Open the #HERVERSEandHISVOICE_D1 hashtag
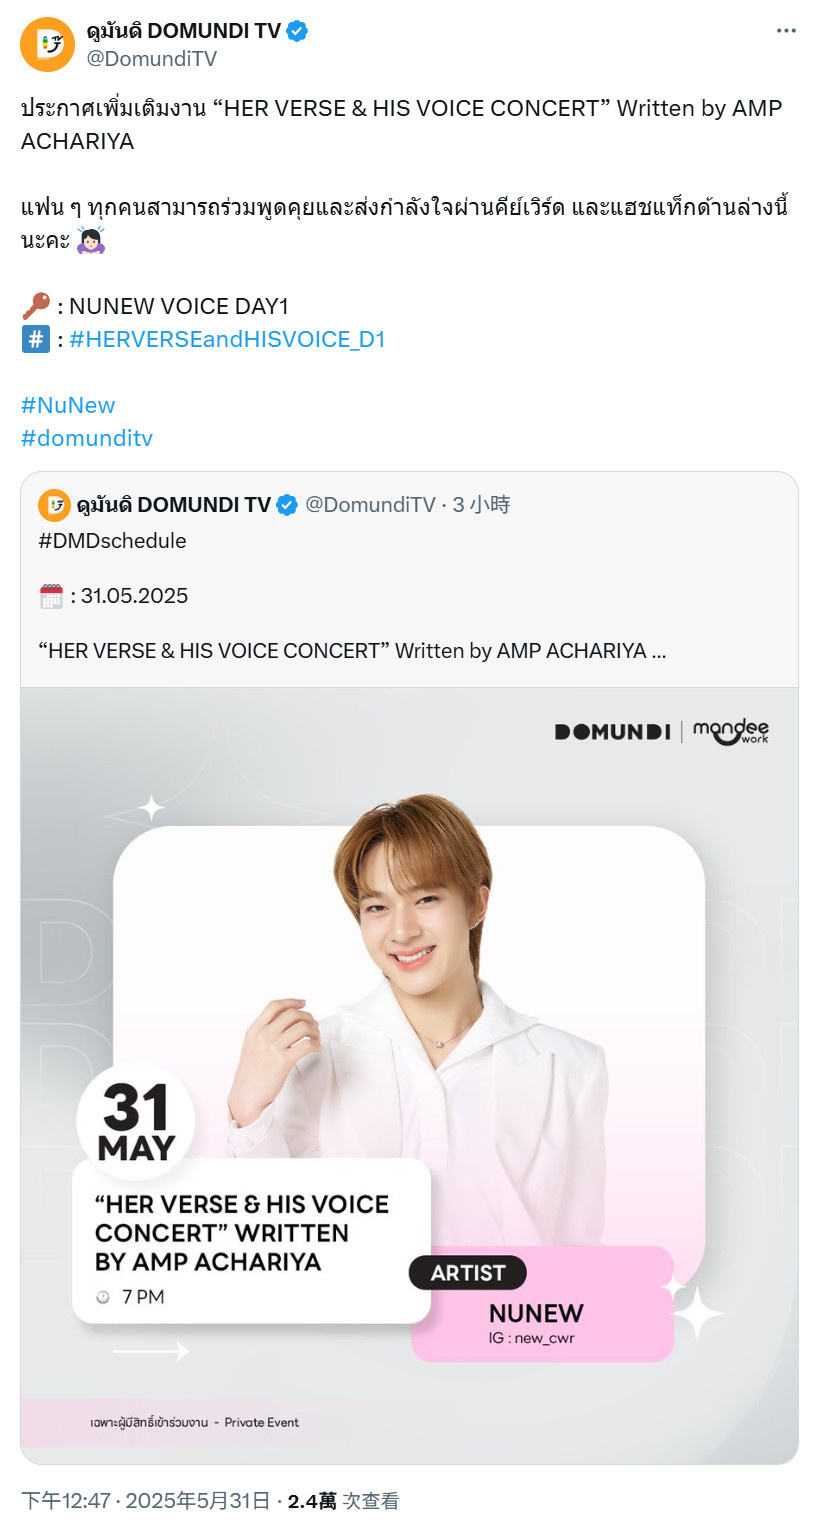This screenshot has width=813, height=1534. pos(227,339)
